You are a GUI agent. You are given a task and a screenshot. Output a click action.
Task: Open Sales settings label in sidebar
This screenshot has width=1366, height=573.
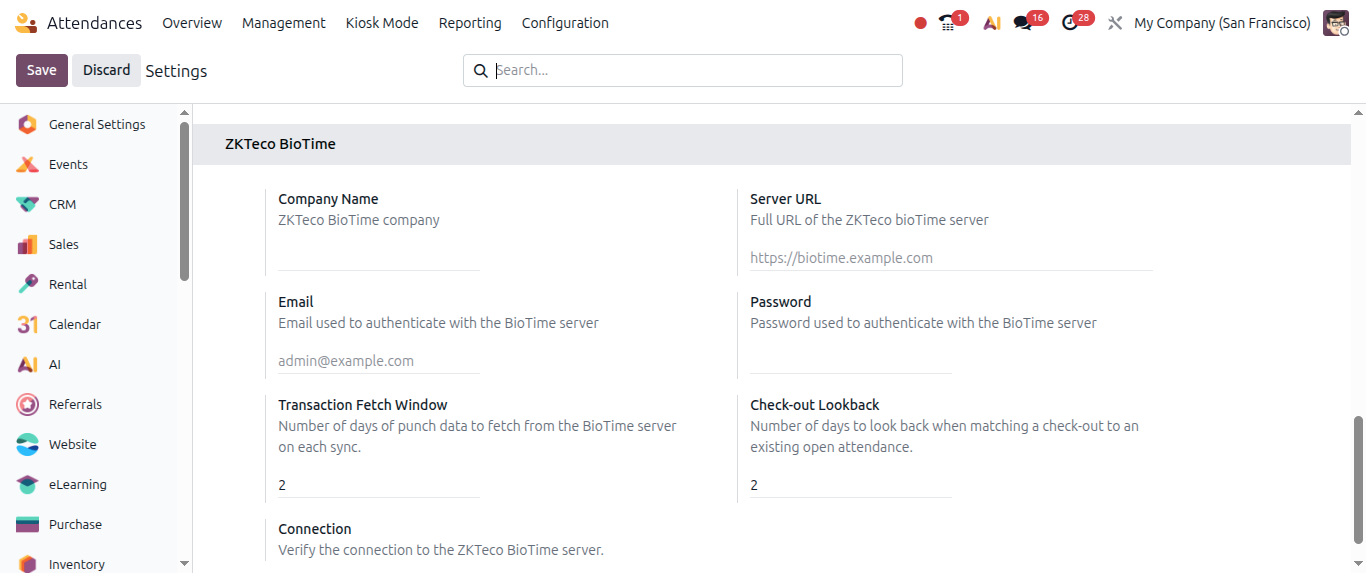click(x=64, y=245)
